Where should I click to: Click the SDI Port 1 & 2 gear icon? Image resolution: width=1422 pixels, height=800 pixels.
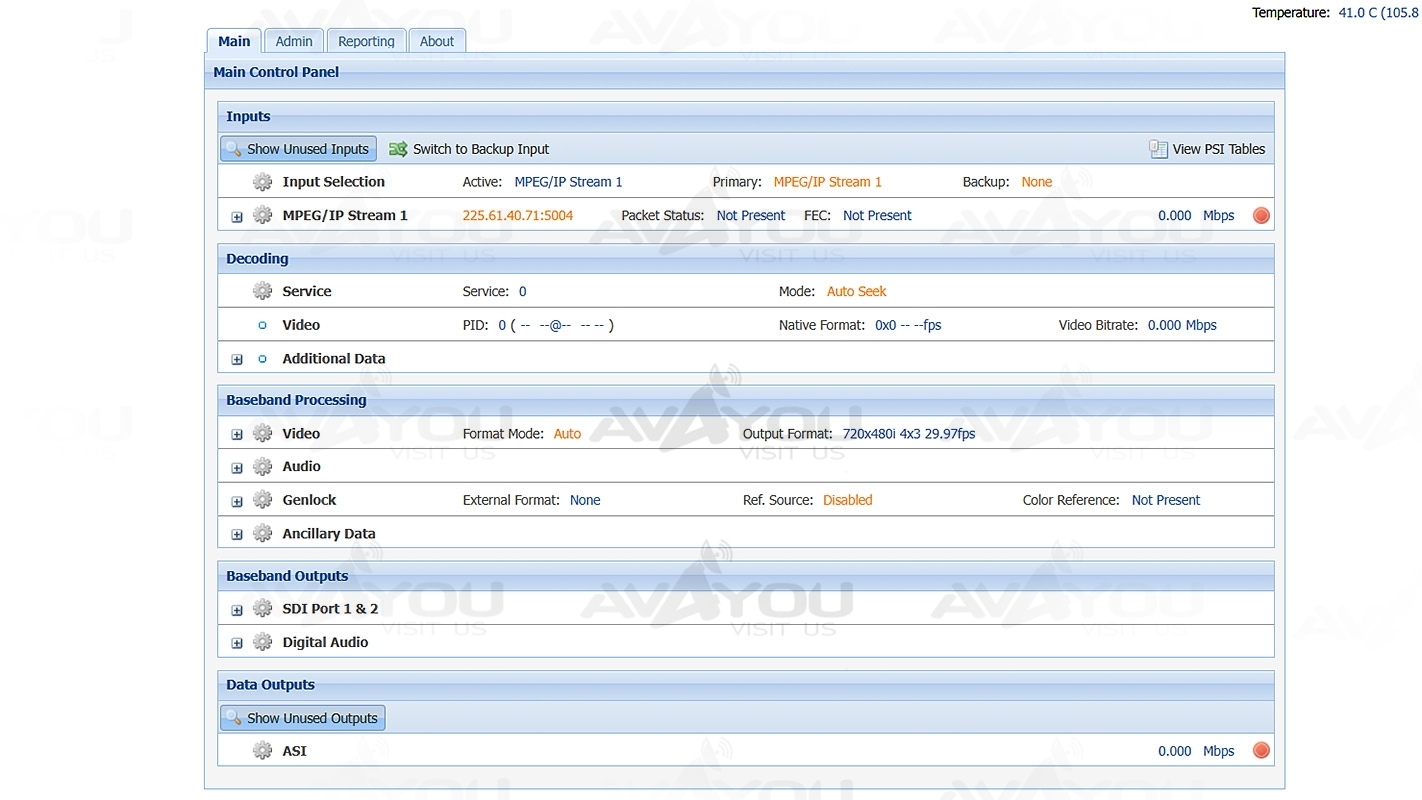(x=262, y=608)
